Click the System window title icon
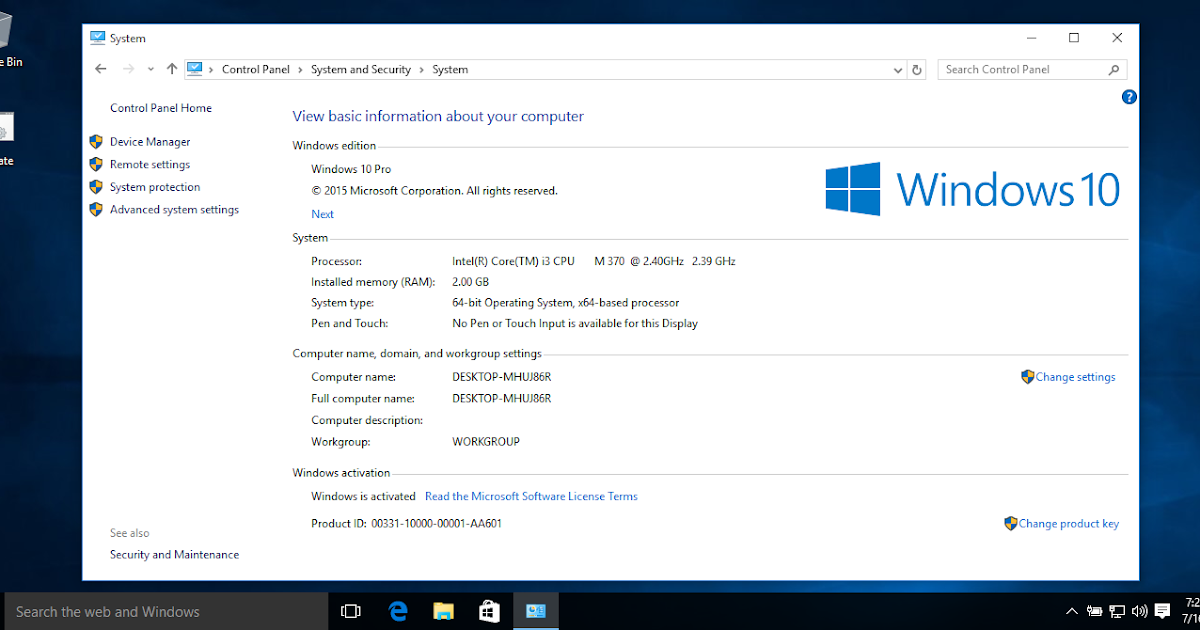 (x=97, y=38)
